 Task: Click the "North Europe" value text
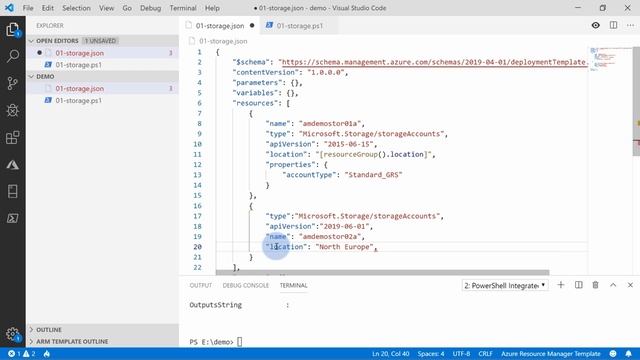(345, 247)
